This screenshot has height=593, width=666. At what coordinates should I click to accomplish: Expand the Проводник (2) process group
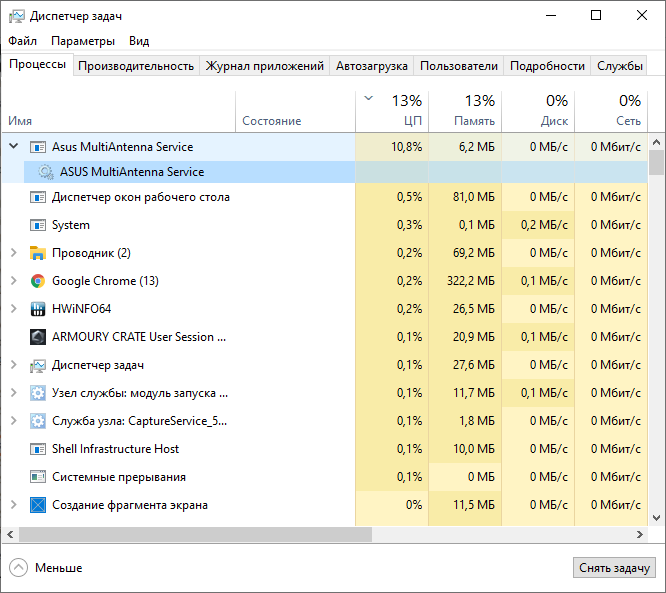click(14, 253)
